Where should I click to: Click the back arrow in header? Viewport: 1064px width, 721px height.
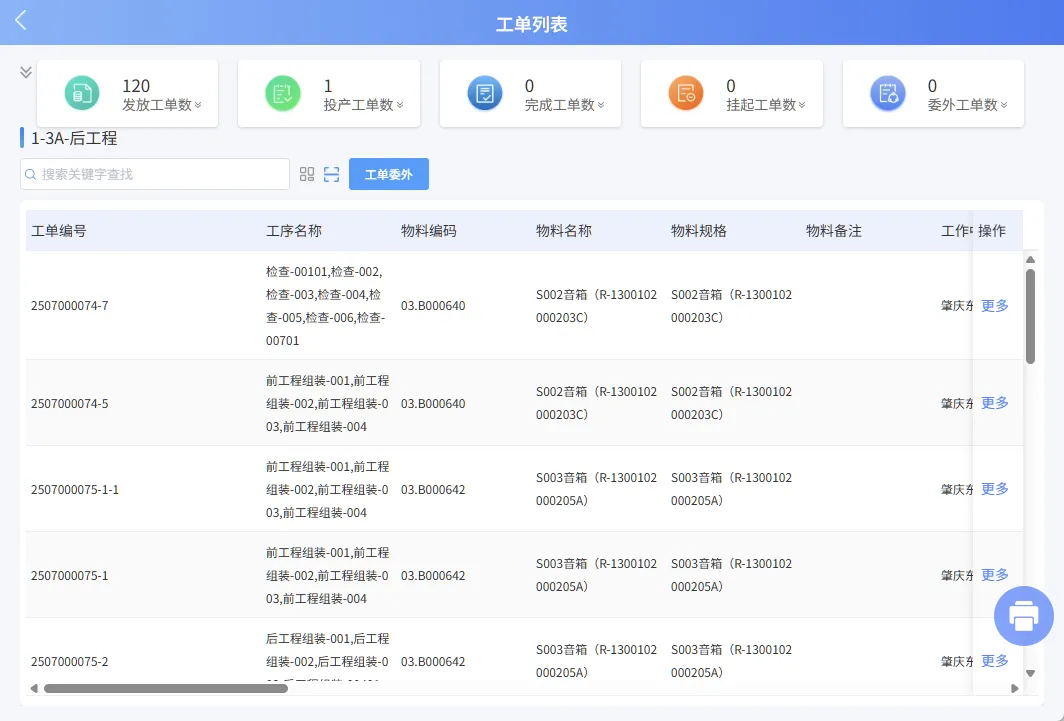click(20, 21)
